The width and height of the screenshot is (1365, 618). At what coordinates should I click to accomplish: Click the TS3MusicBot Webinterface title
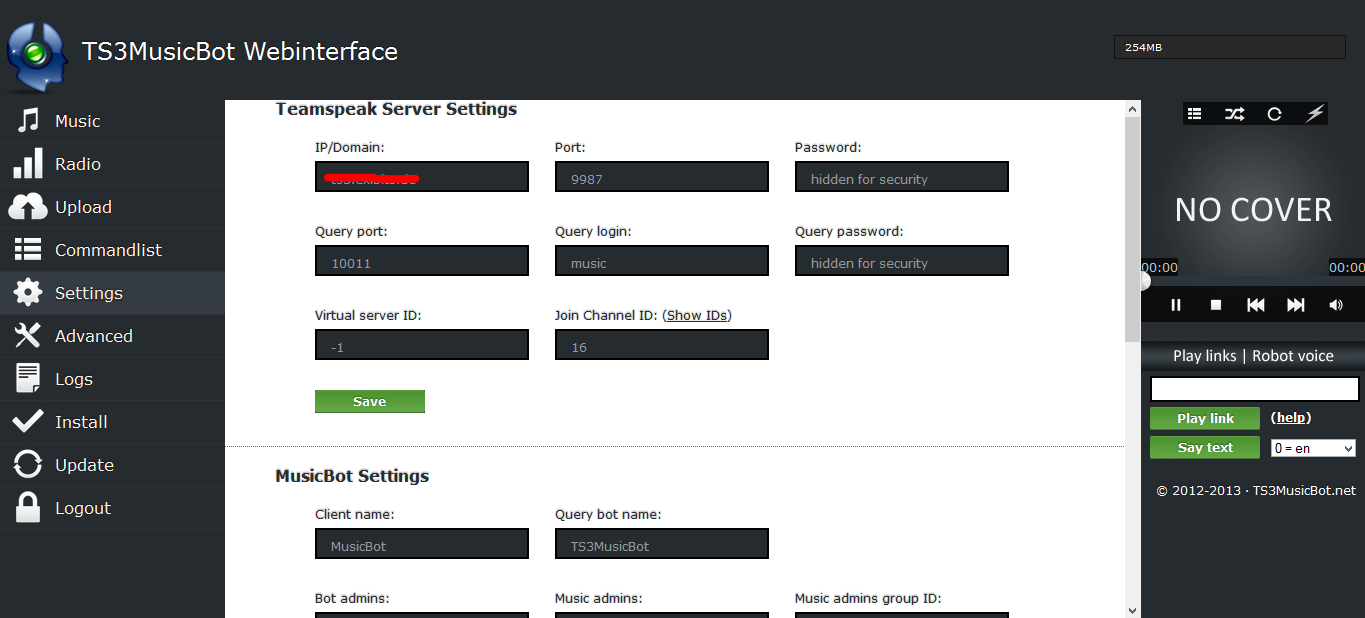click(240, 51)
